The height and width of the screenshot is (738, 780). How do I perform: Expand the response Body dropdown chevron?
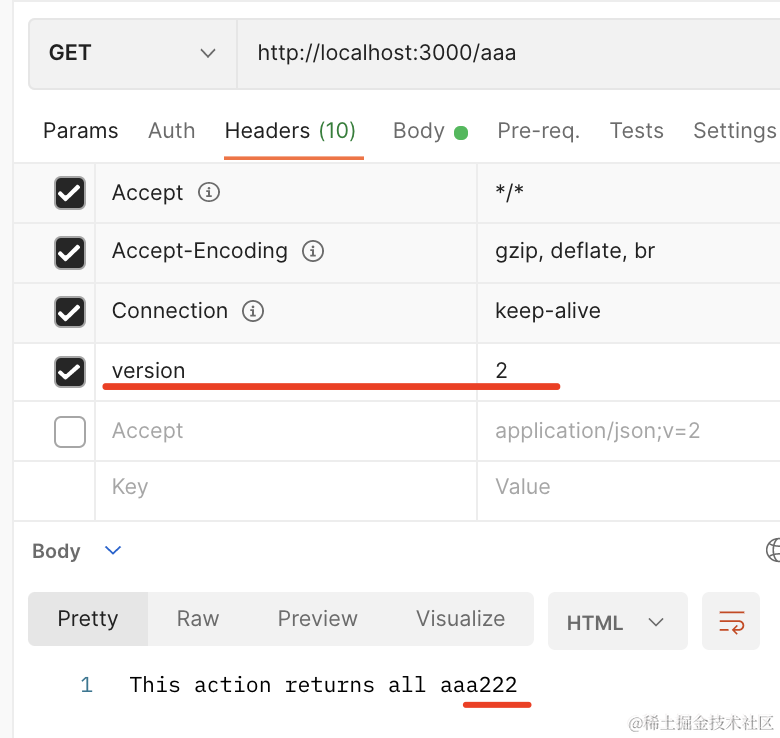pos(113,550)
